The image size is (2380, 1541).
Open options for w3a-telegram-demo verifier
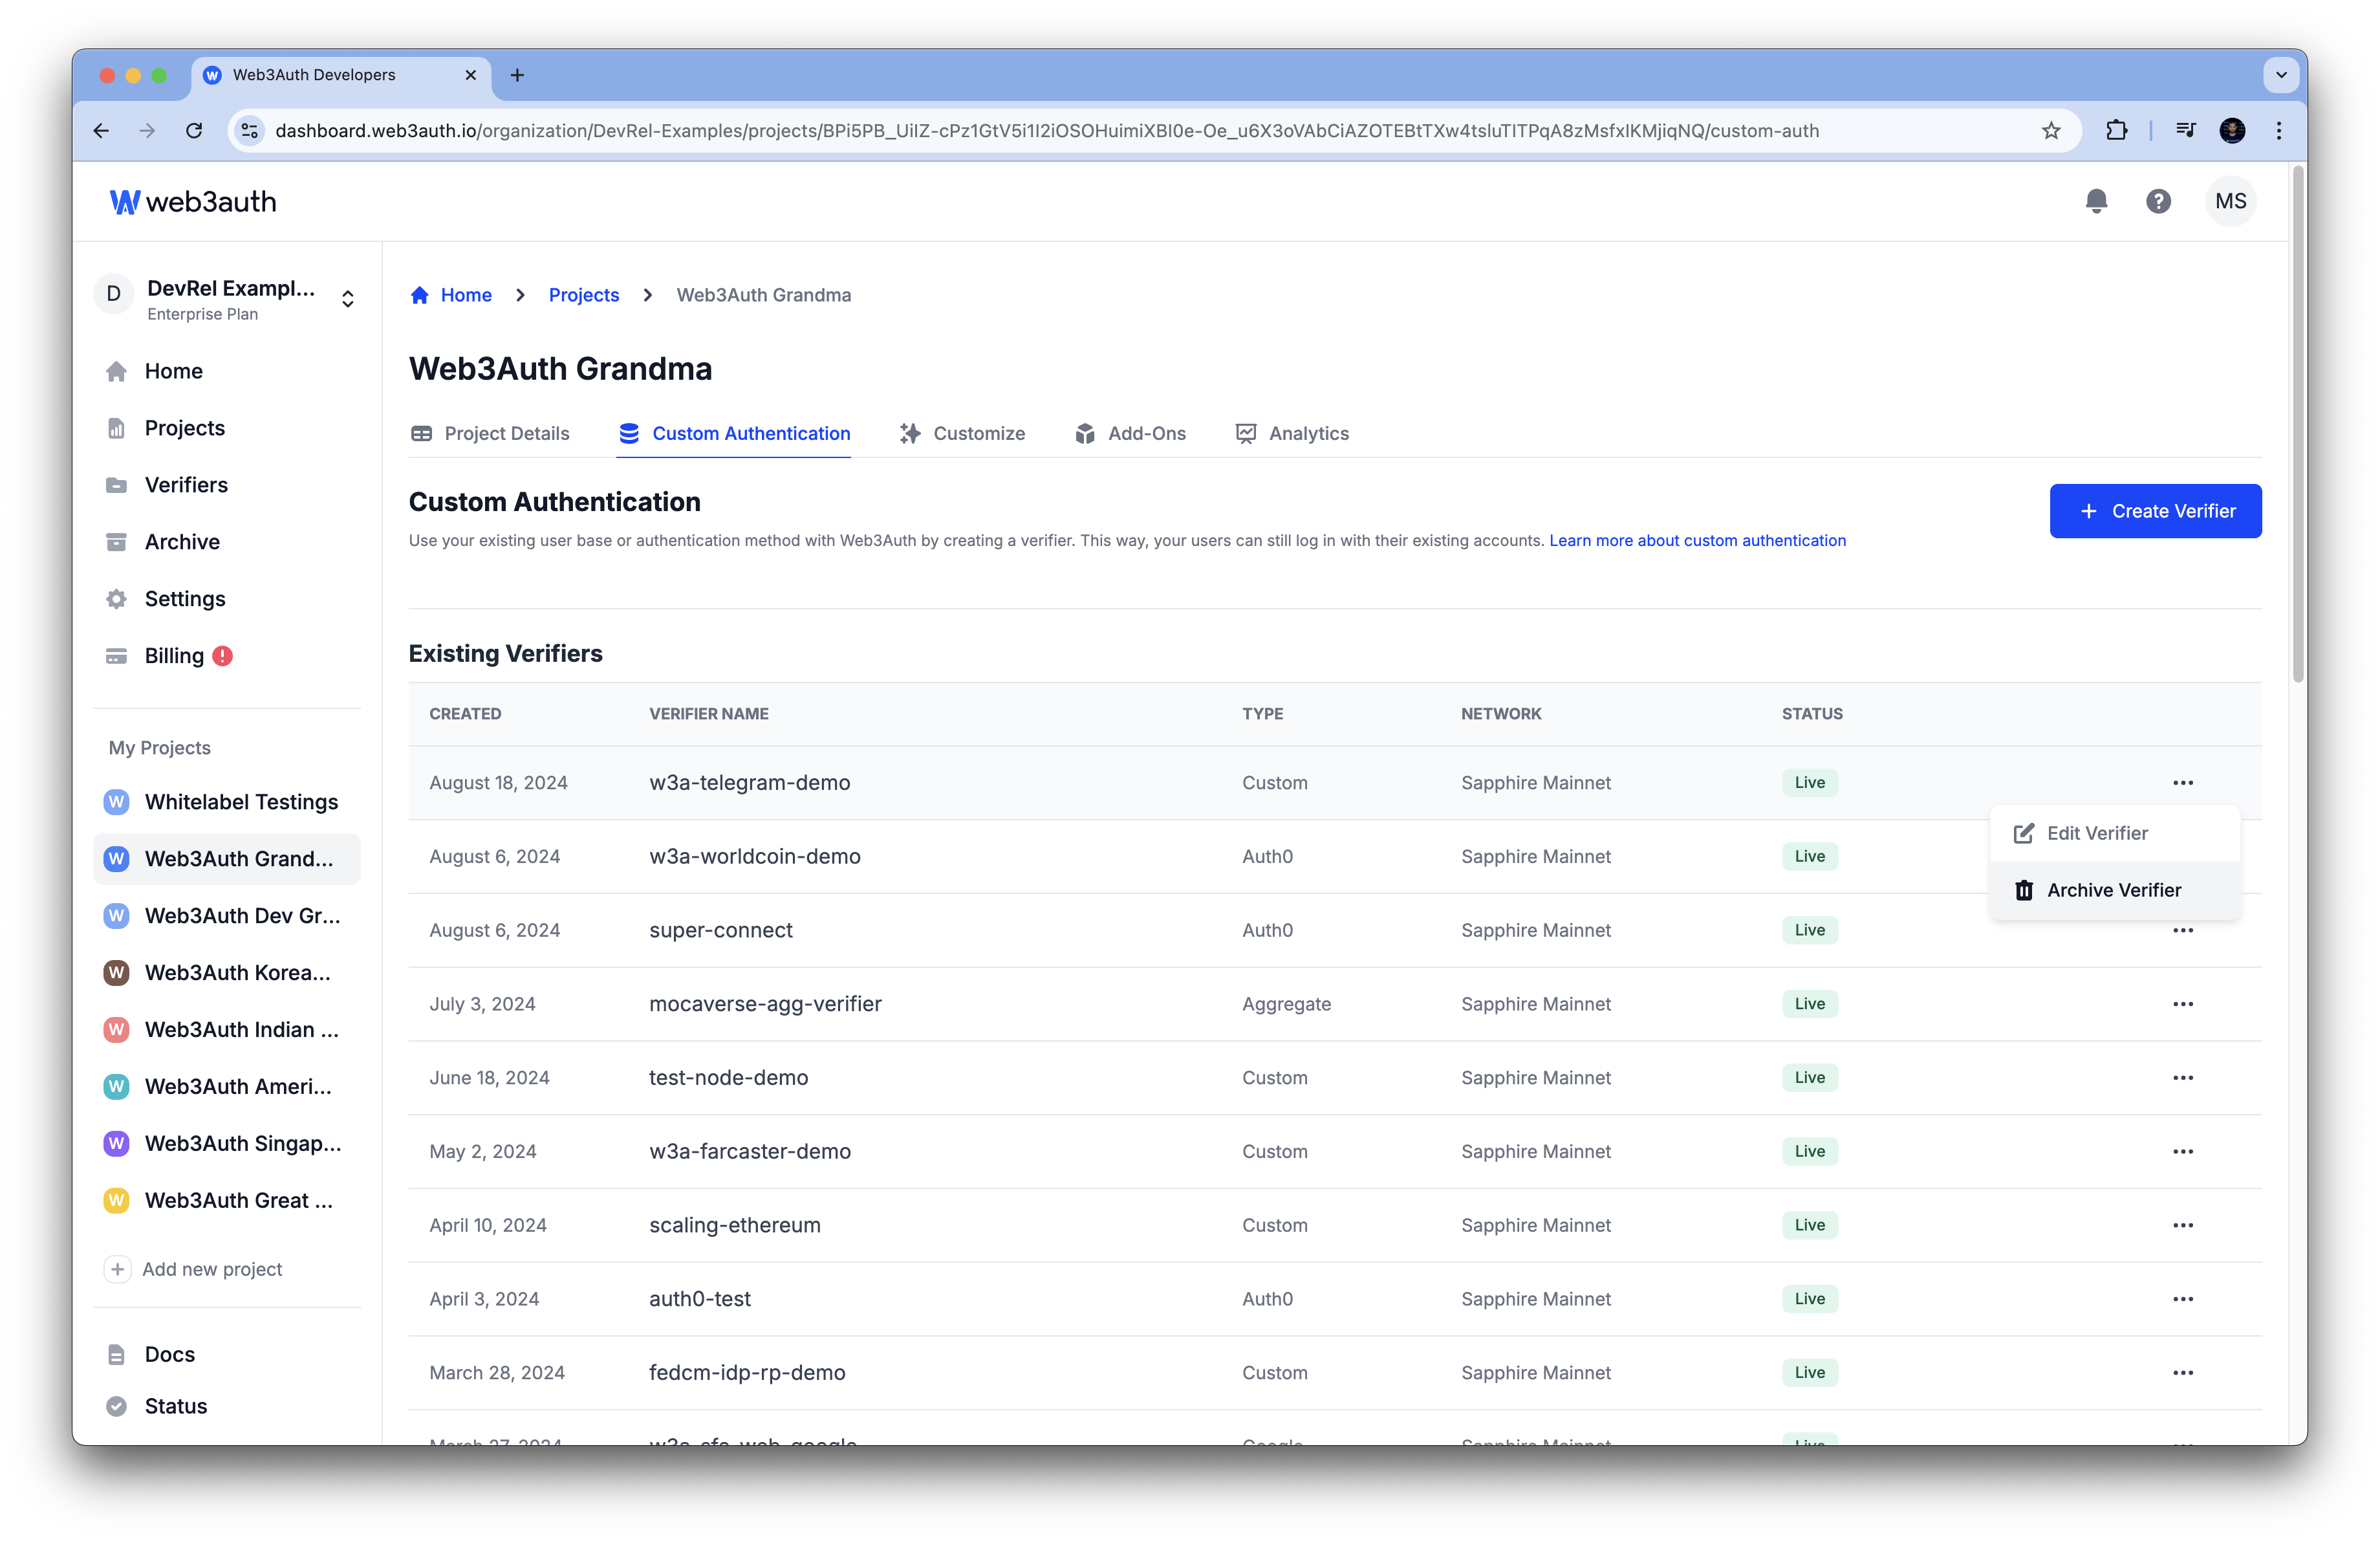point(2182,783)
